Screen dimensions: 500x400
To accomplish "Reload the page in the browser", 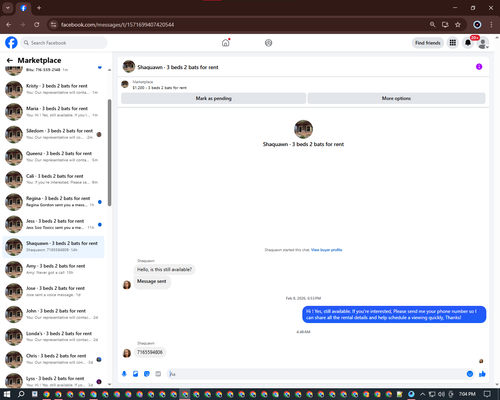I will (37, 25).
